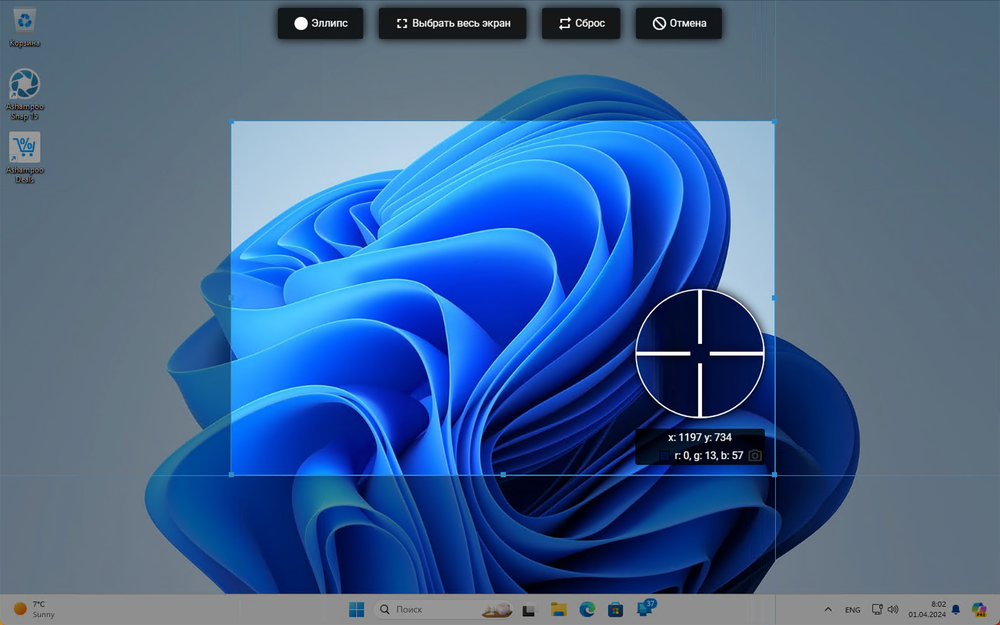Click the top-left corner handle of the selection
This screenshot has height=625, width=1000.
(x=231, y=121)
